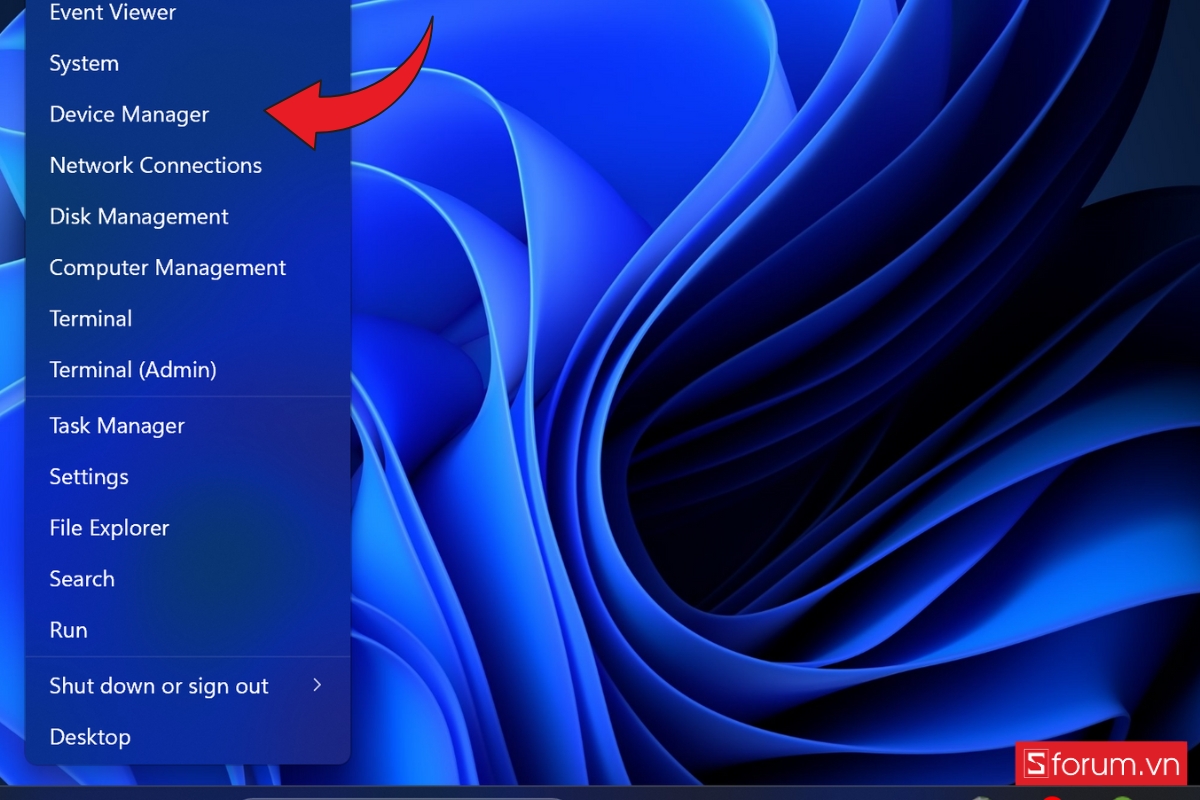Open Device Manager from the menu
Image resolution: width=1200 pixels, height=800 pixels.
coord(129,115)
